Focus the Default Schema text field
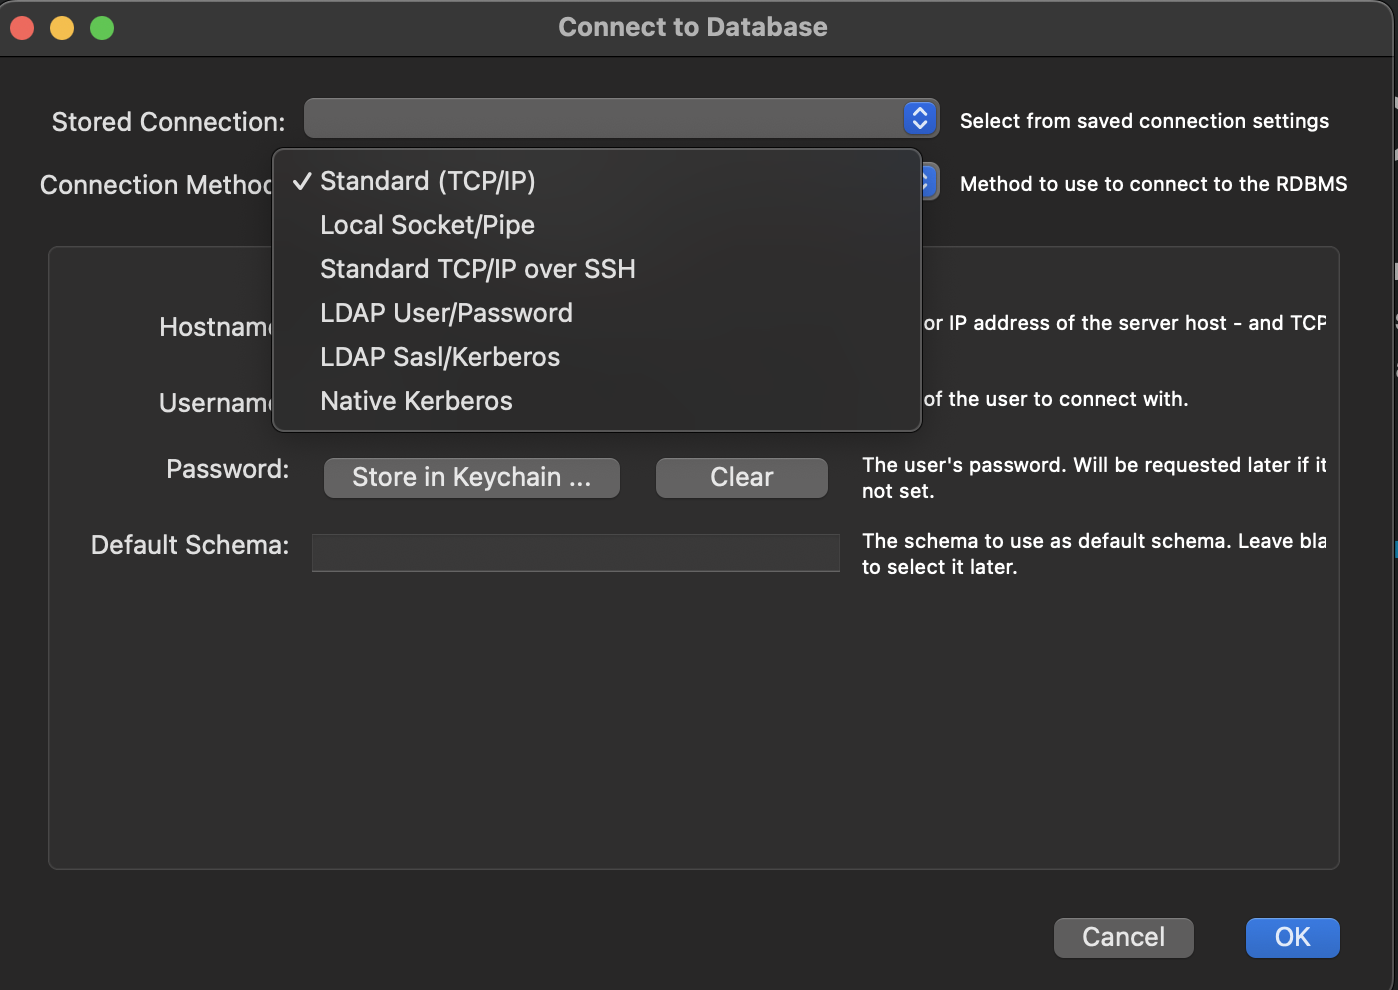This screenshot has width=1398, height=990. (x=575, y=552)
